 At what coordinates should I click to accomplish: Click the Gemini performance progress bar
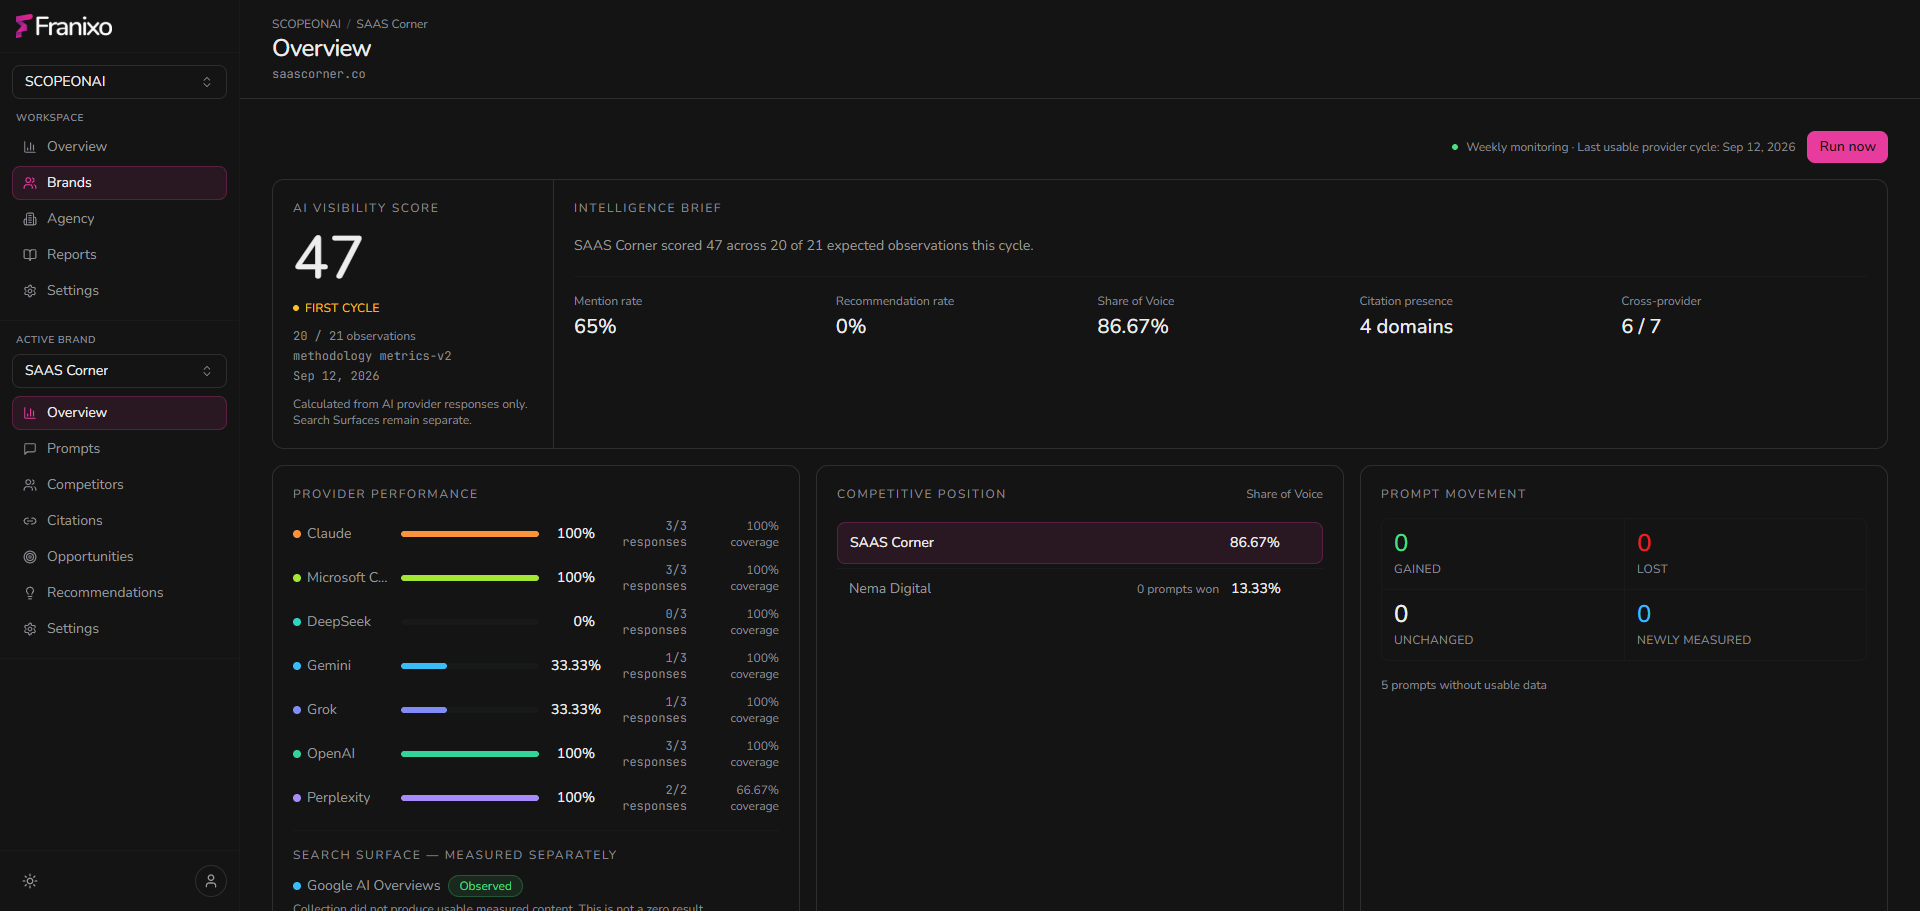point(470,666)
